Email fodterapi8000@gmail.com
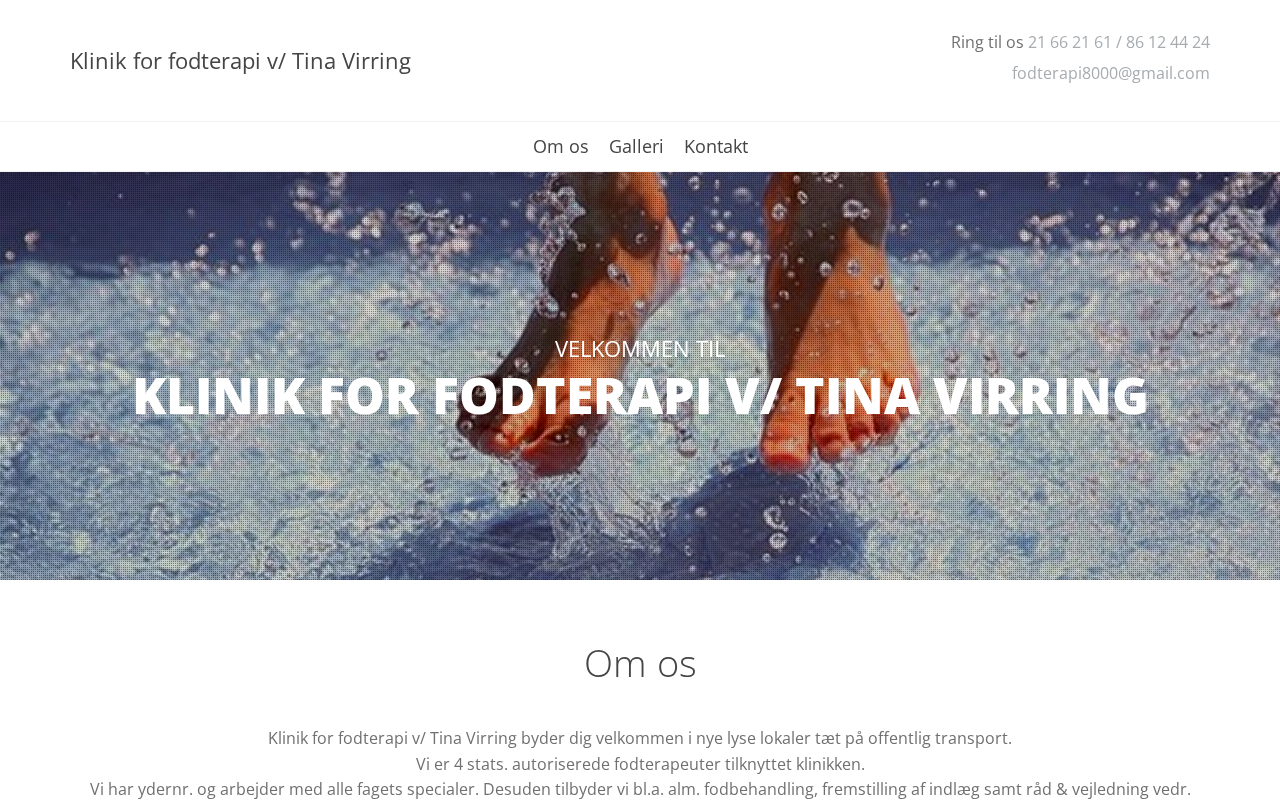 point(1111,73)
